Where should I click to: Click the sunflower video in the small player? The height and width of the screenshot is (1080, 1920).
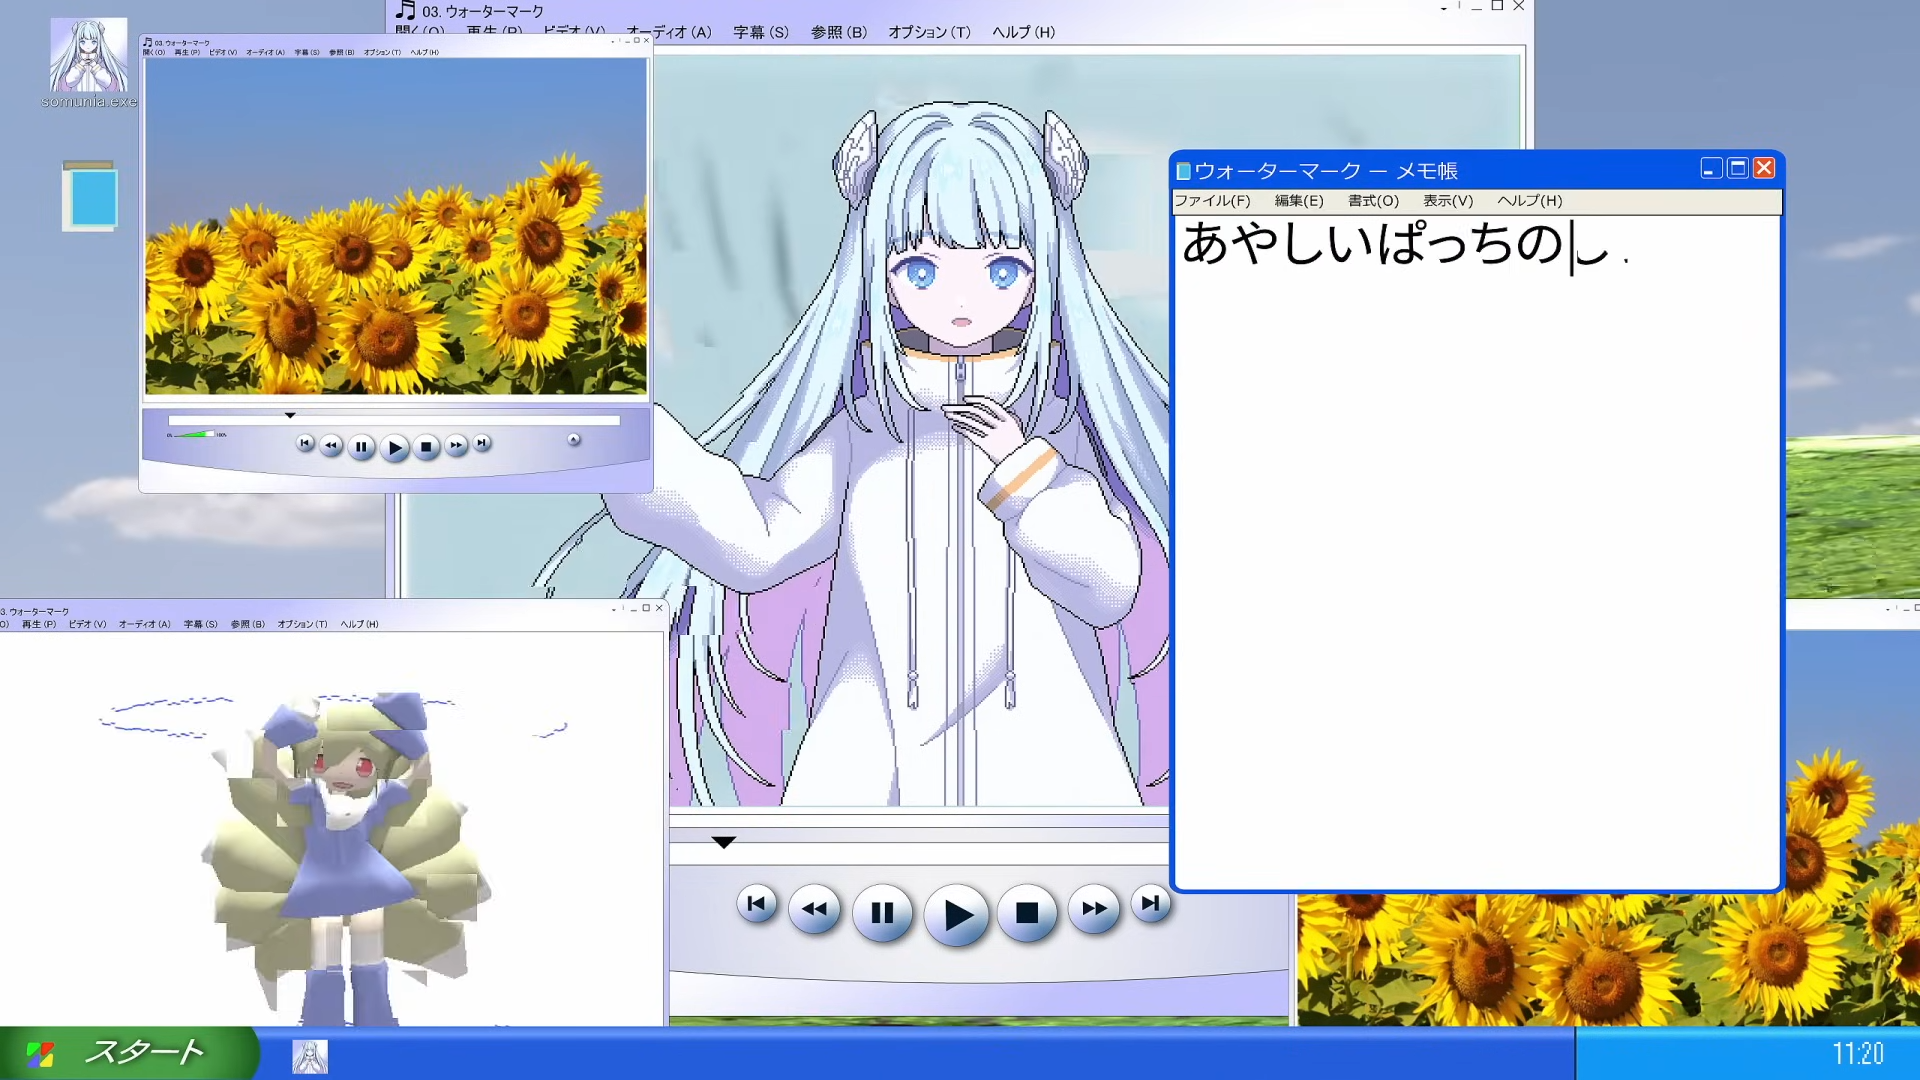coord(396,227)
